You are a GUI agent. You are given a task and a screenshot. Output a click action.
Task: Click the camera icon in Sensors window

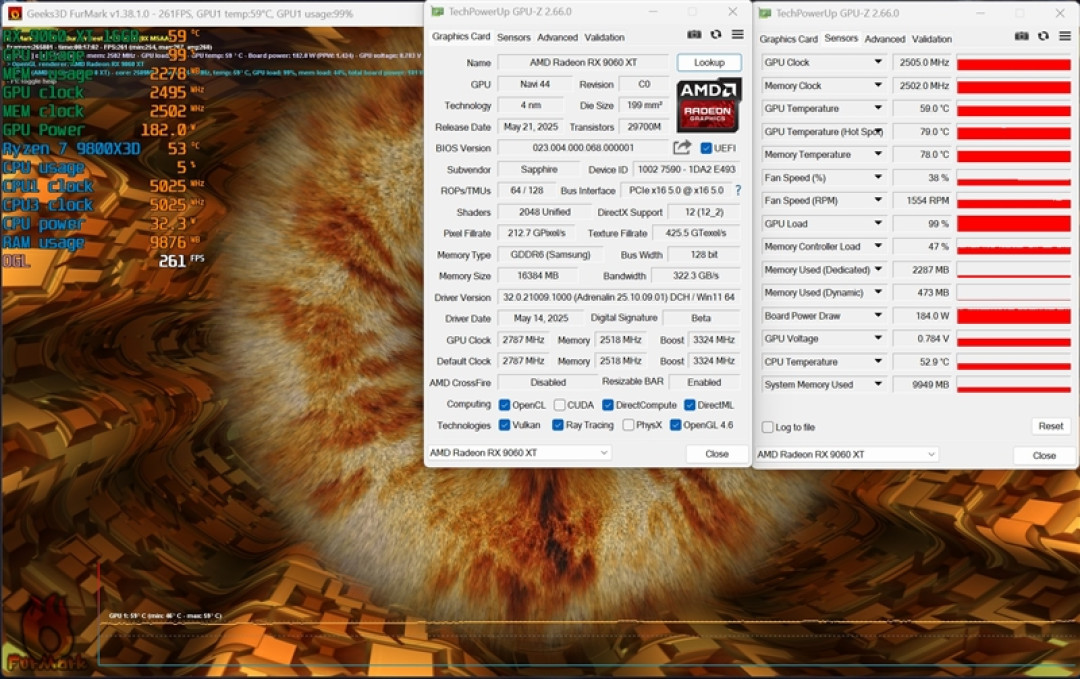[1021, 36]
